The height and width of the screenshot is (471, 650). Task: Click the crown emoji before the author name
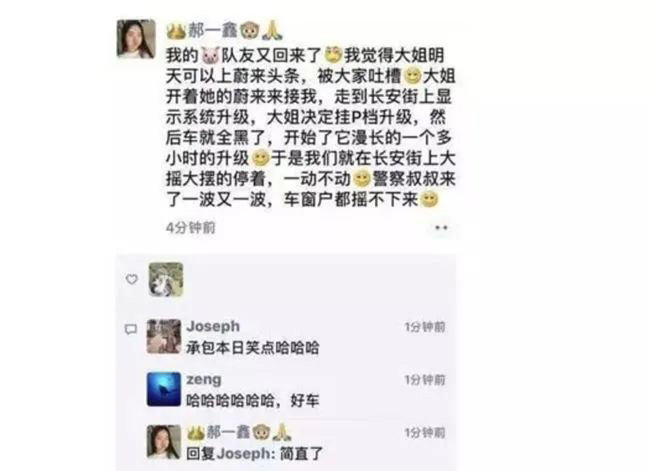pyautogui.click(x=176, y=31)
